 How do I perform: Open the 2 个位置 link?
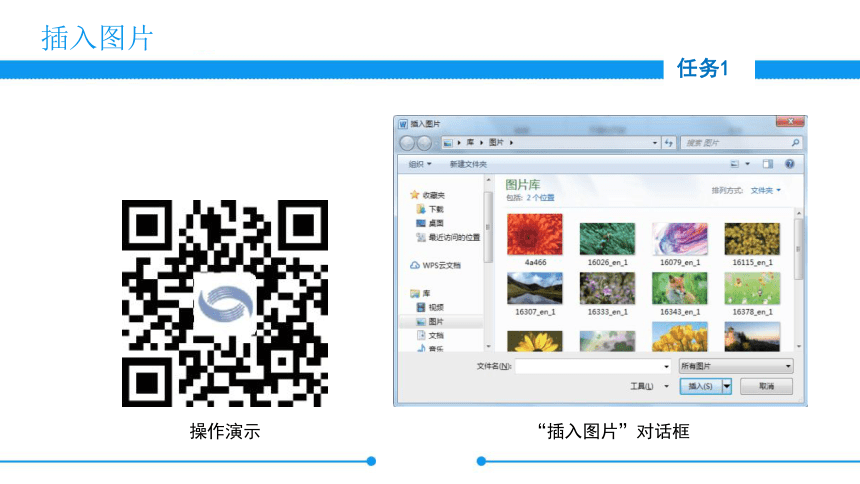point(540,198)
